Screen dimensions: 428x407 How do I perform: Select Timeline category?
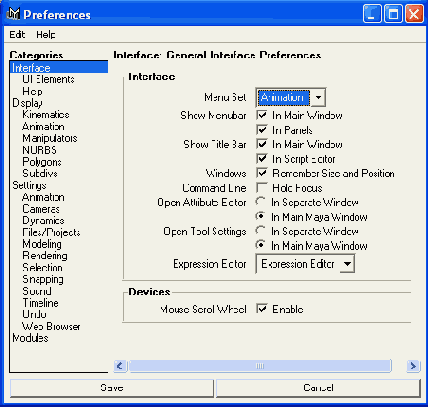click(40, 303)
